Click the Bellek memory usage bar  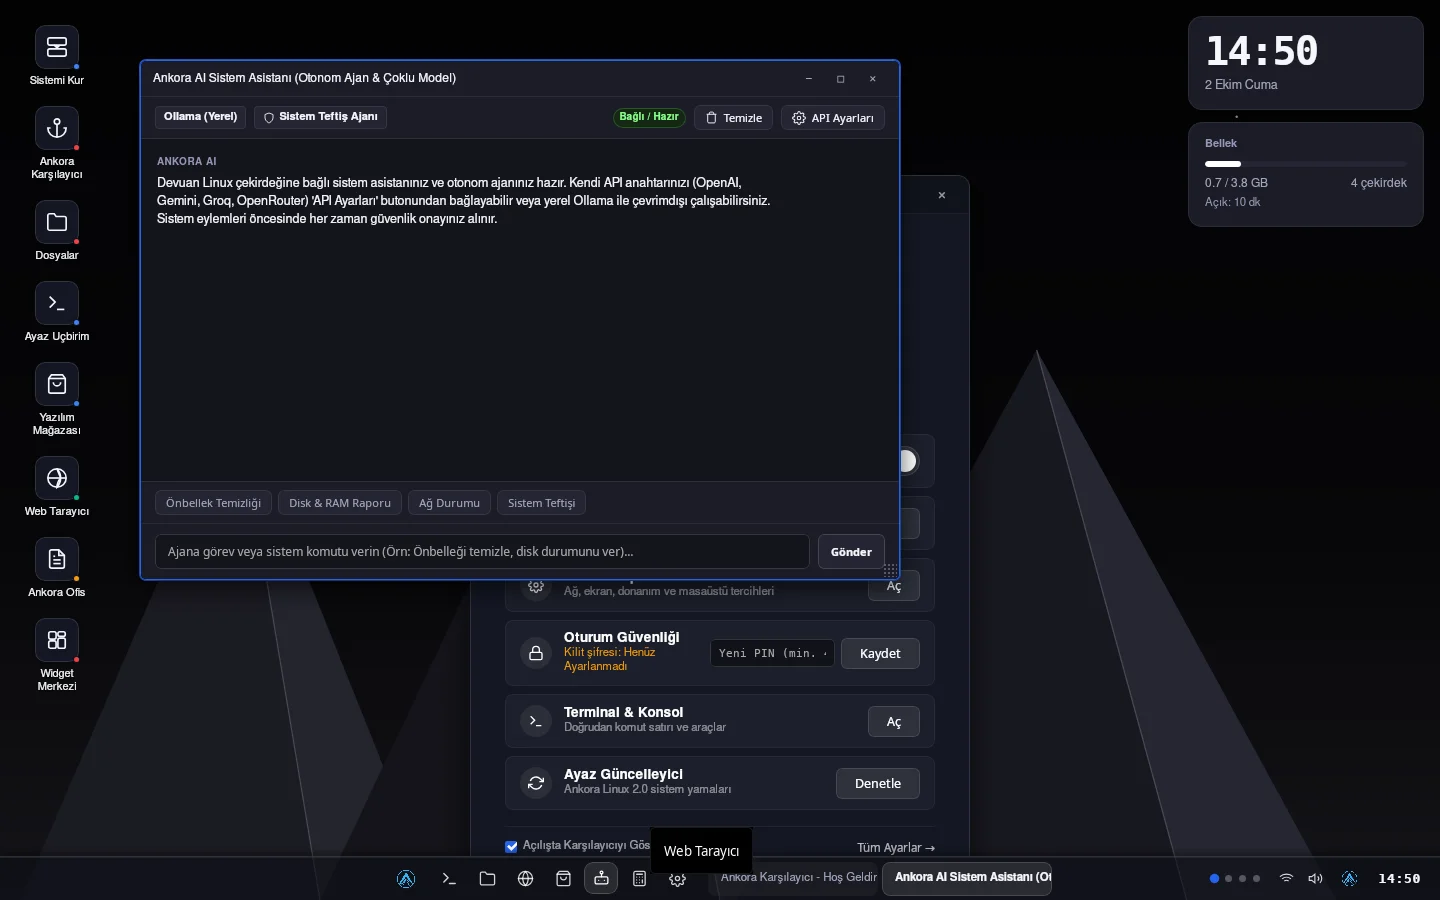(x=1305, y=164)
